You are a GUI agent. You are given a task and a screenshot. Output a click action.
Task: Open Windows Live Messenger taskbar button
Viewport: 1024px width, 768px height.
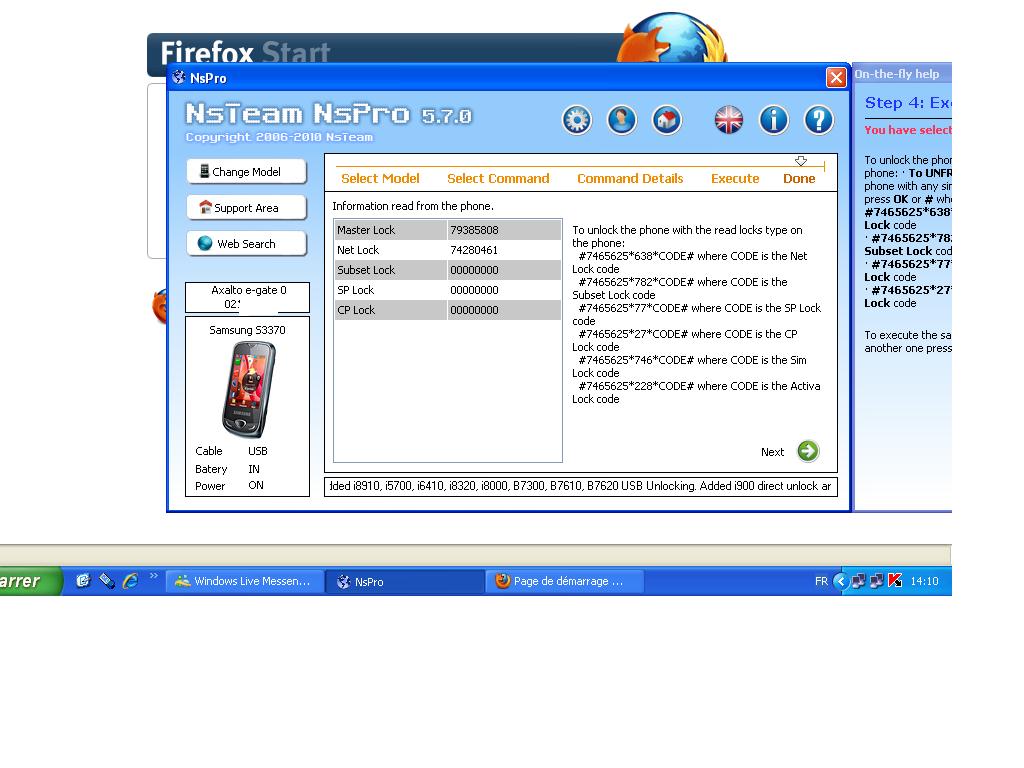(x=245, y=581)
